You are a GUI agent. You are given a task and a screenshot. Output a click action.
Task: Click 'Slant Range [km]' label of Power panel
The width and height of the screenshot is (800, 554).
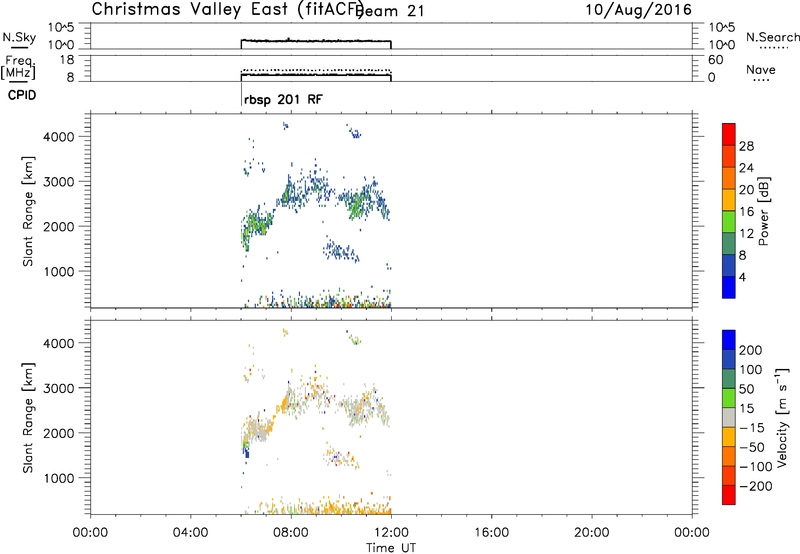(28, 211)
